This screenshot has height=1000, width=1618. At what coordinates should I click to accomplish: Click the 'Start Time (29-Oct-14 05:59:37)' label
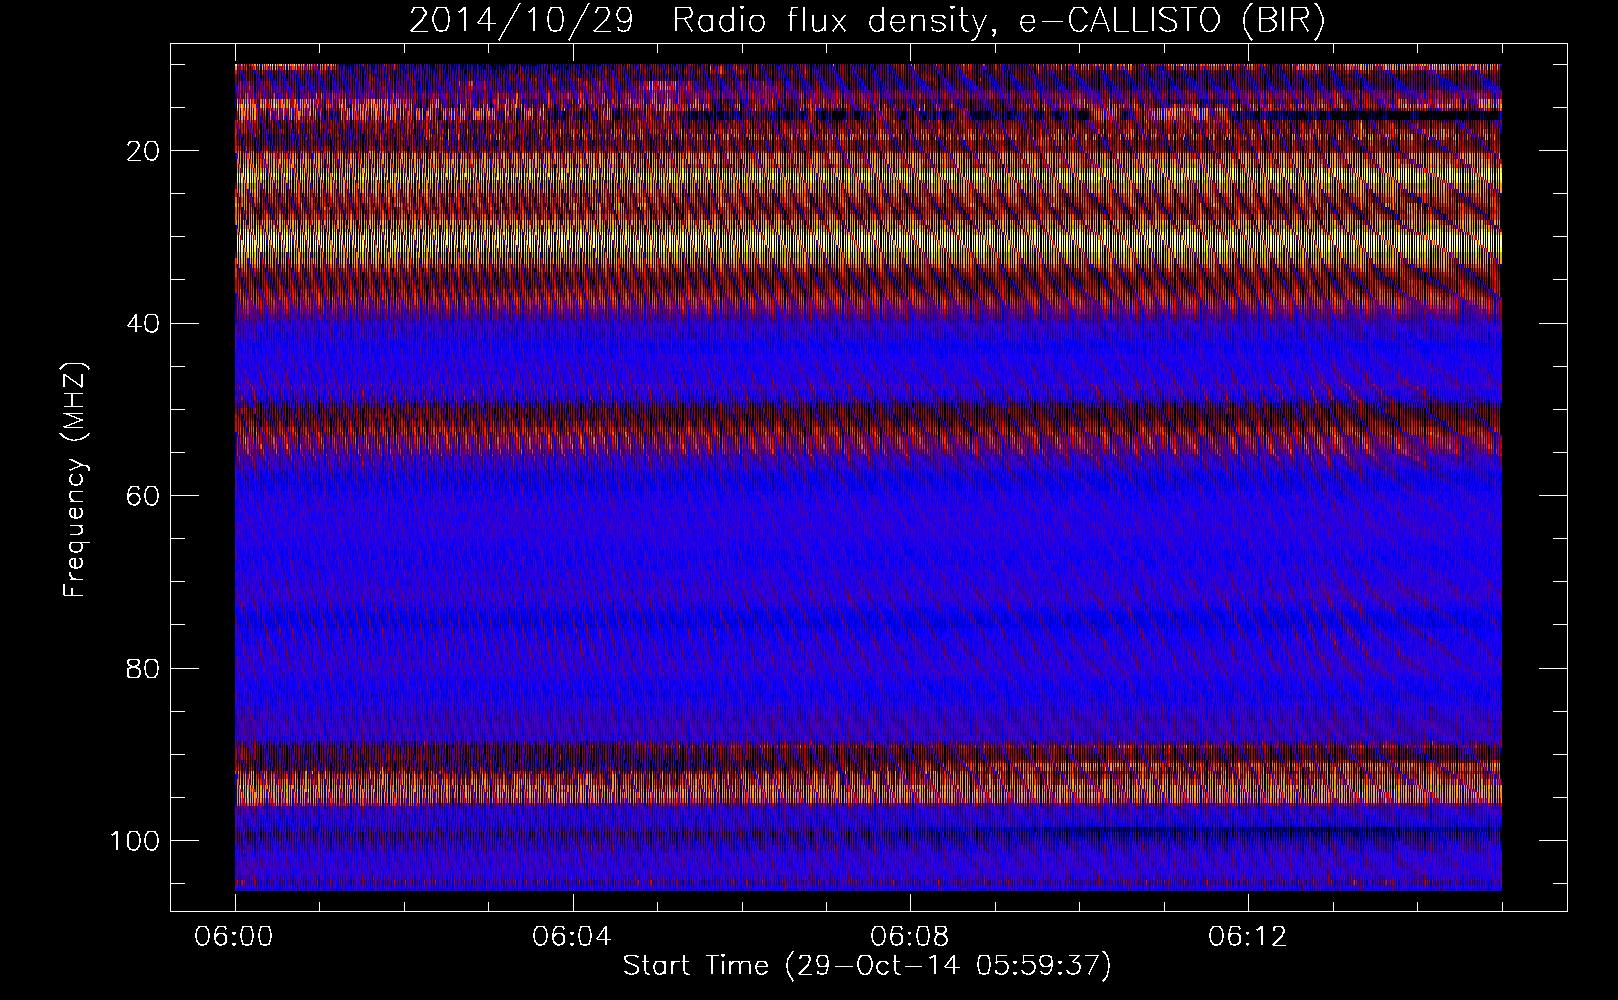click(867, 966)
